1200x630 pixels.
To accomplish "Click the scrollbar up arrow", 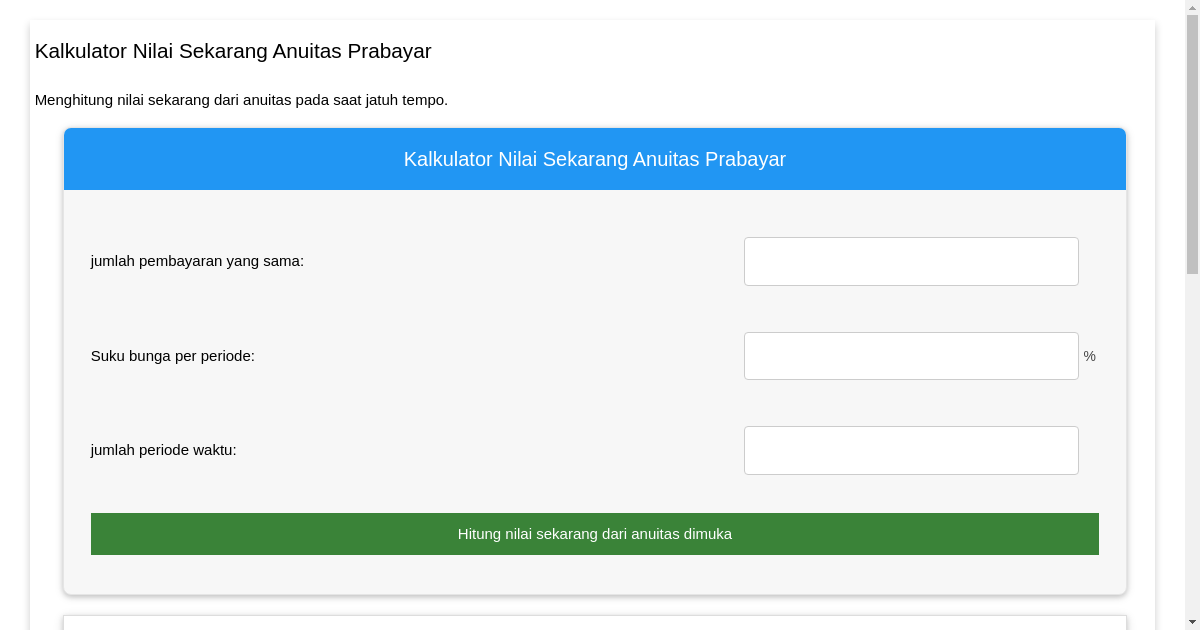I will click(x=1193, y=6).
